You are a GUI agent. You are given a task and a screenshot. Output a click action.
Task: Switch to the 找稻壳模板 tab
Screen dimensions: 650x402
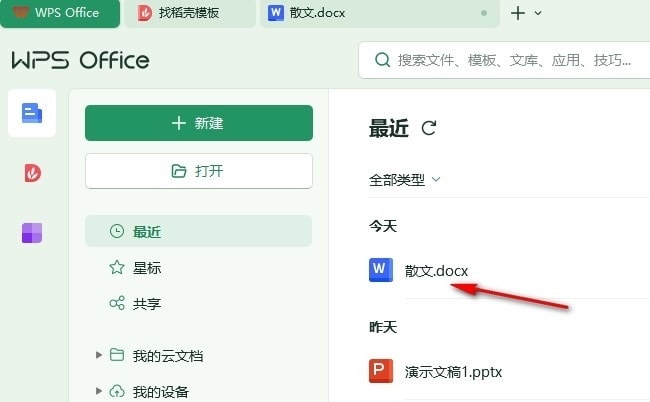click(190, 13)
